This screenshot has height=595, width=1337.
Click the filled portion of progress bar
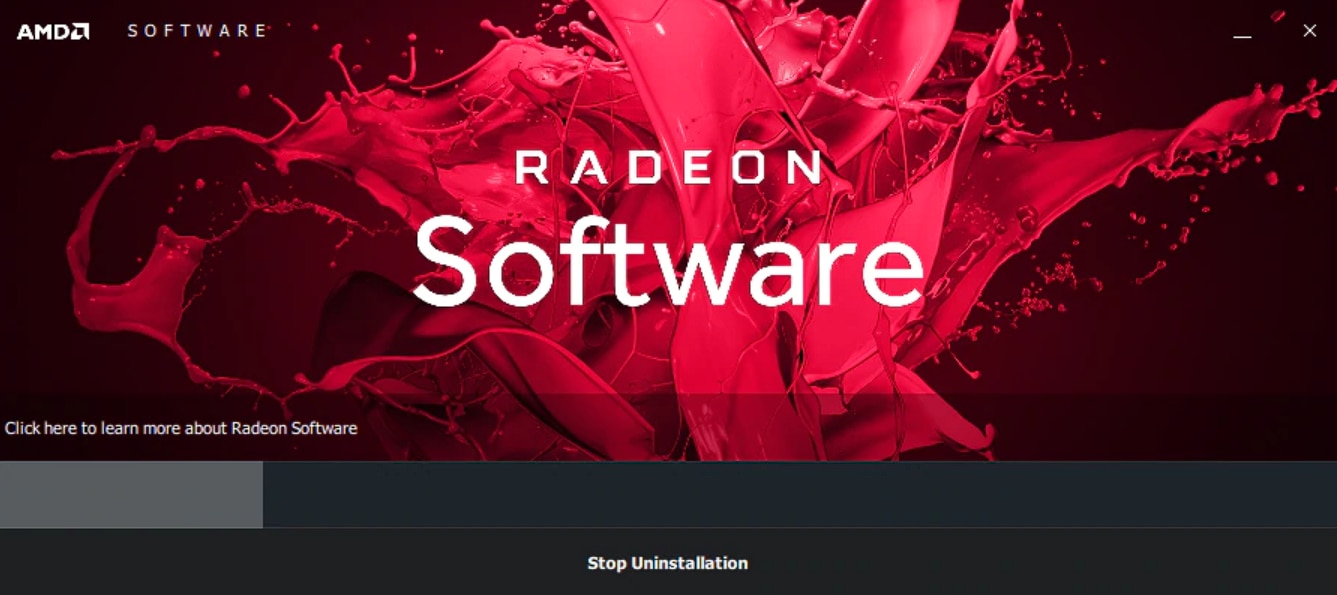click(131, 494)
